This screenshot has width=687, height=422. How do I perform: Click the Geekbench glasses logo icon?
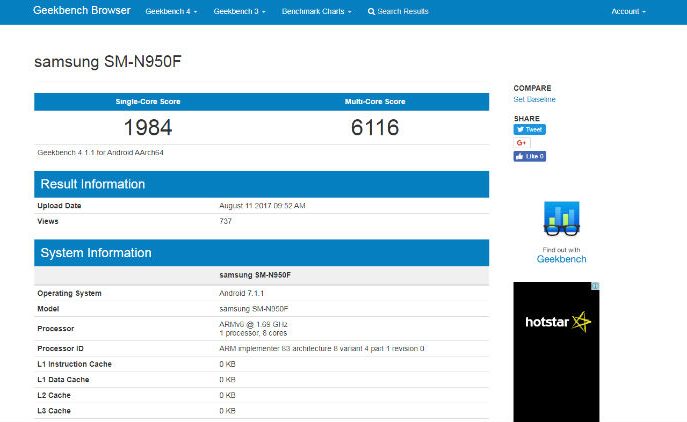(x=561, y=220)
